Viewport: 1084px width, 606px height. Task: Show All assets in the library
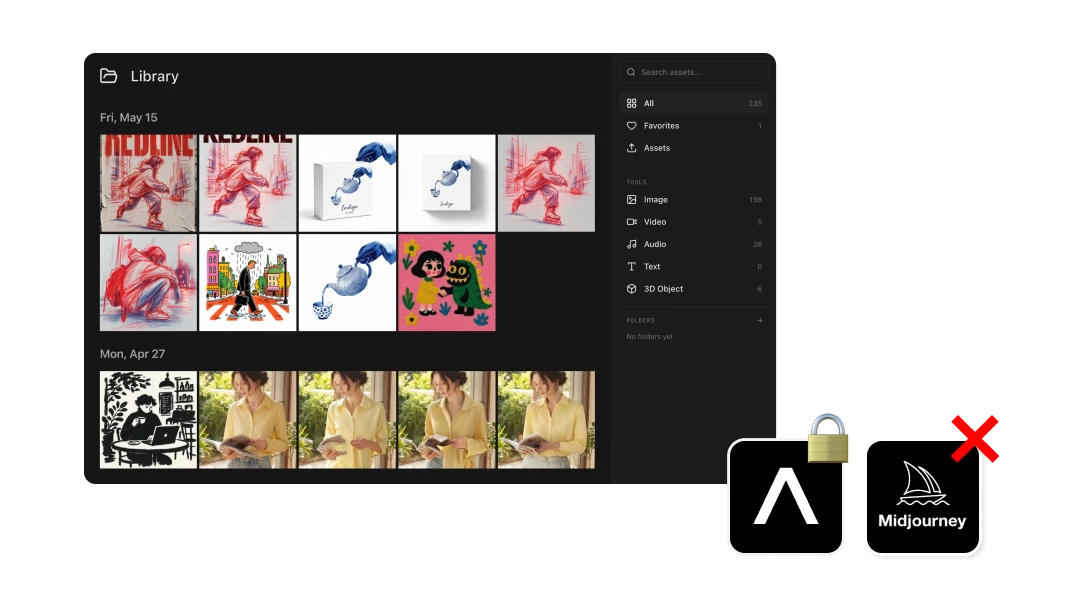click(x=693, y=103)
